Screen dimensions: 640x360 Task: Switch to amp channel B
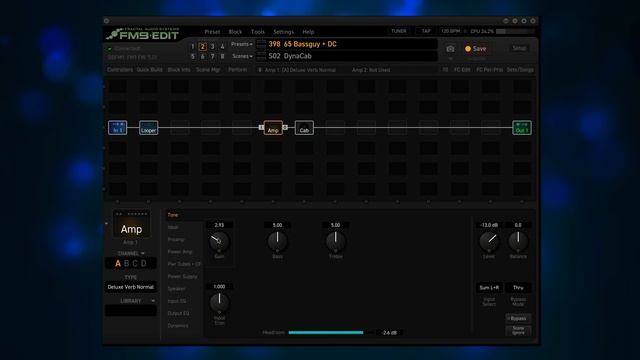coord(127,264)
